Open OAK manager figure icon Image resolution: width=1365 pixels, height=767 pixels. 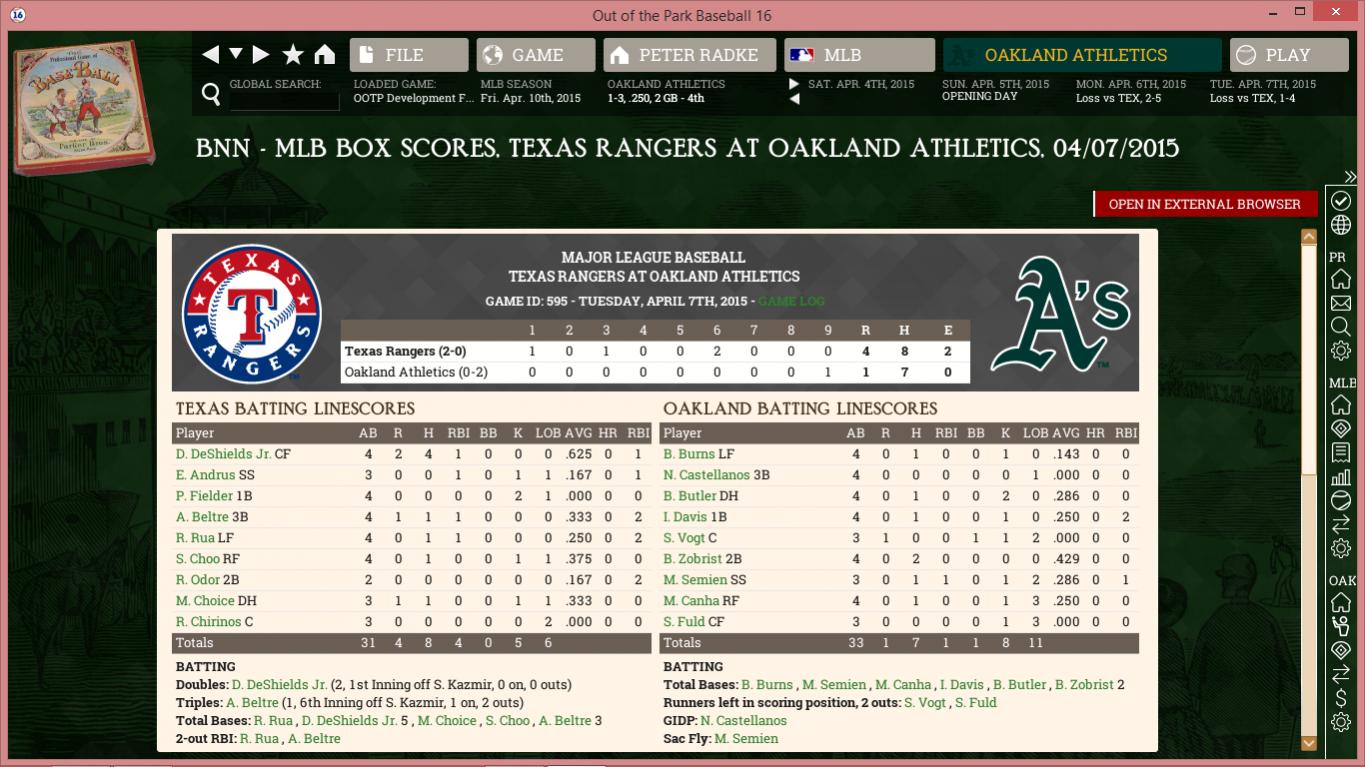[1341, 627]
